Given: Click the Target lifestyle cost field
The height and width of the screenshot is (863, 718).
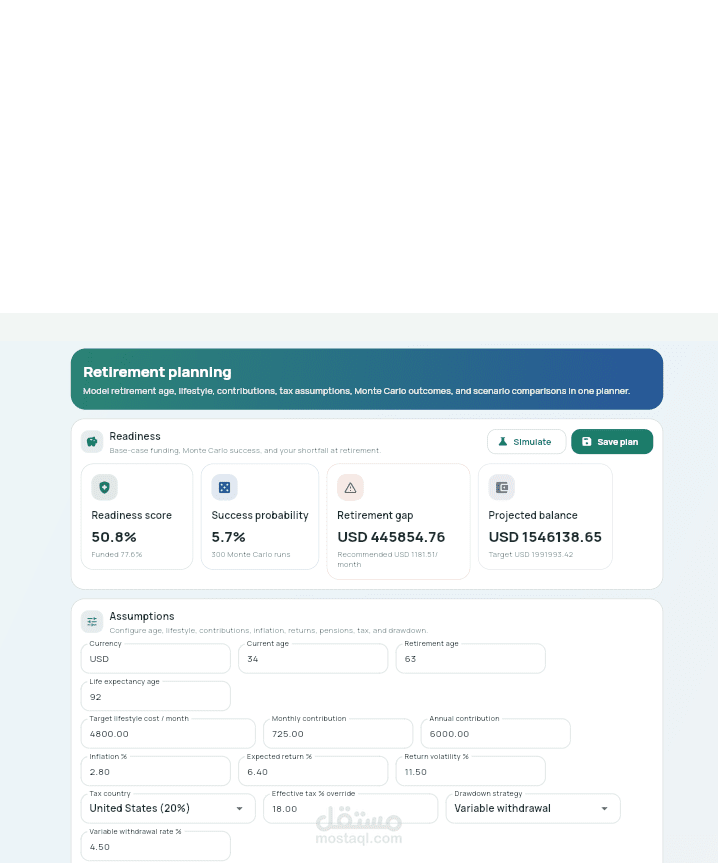Looking at the screenshot, I should tap(168, 734).
